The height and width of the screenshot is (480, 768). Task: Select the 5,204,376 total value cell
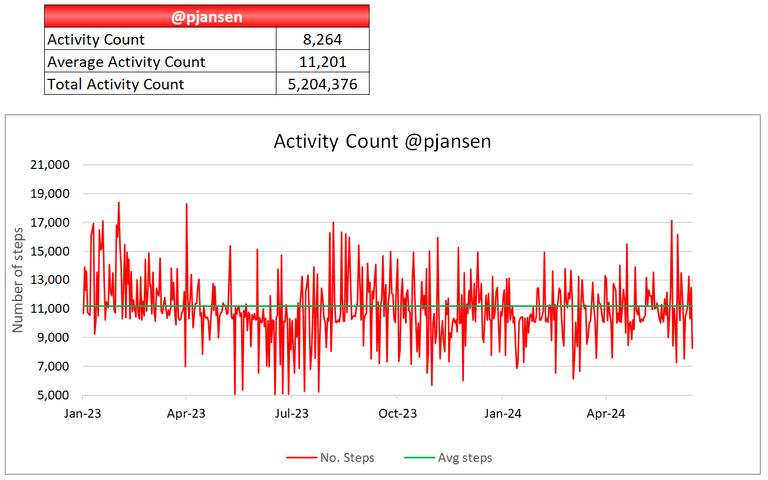[x=323, y=84]
